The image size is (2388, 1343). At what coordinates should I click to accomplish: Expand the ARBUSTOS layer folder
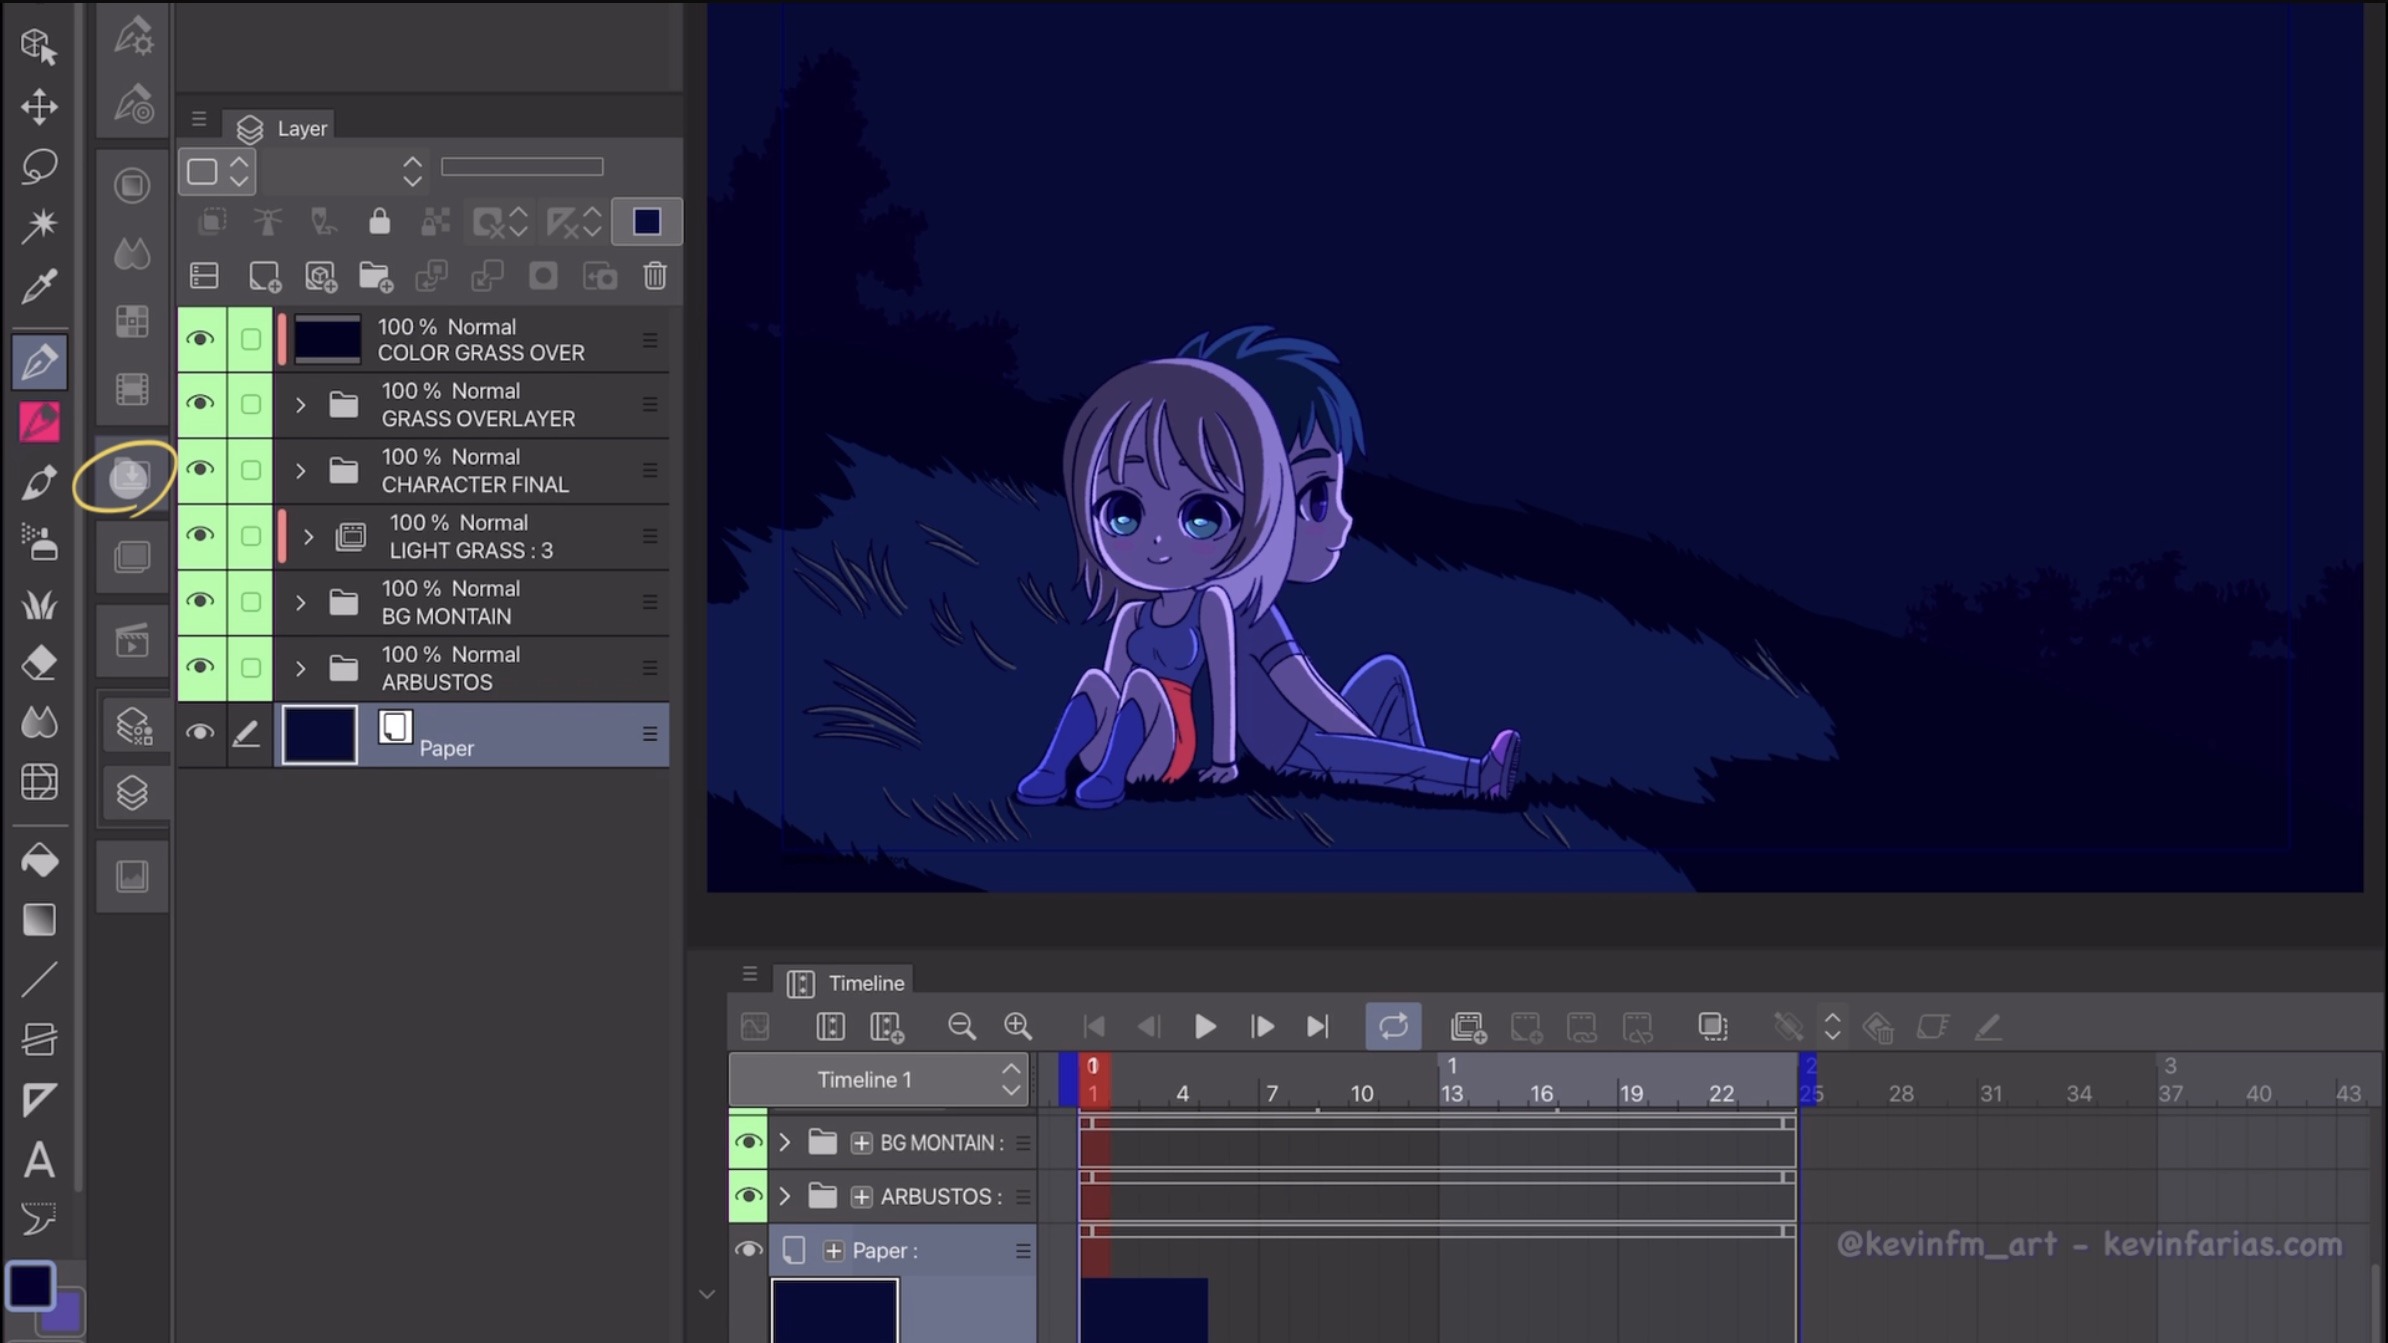pos(300,668)
